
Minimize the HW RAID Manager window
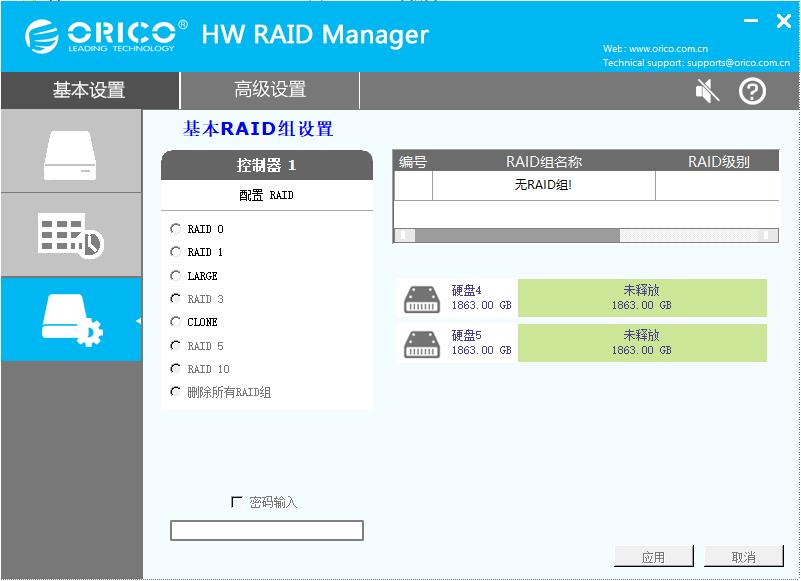750,20
